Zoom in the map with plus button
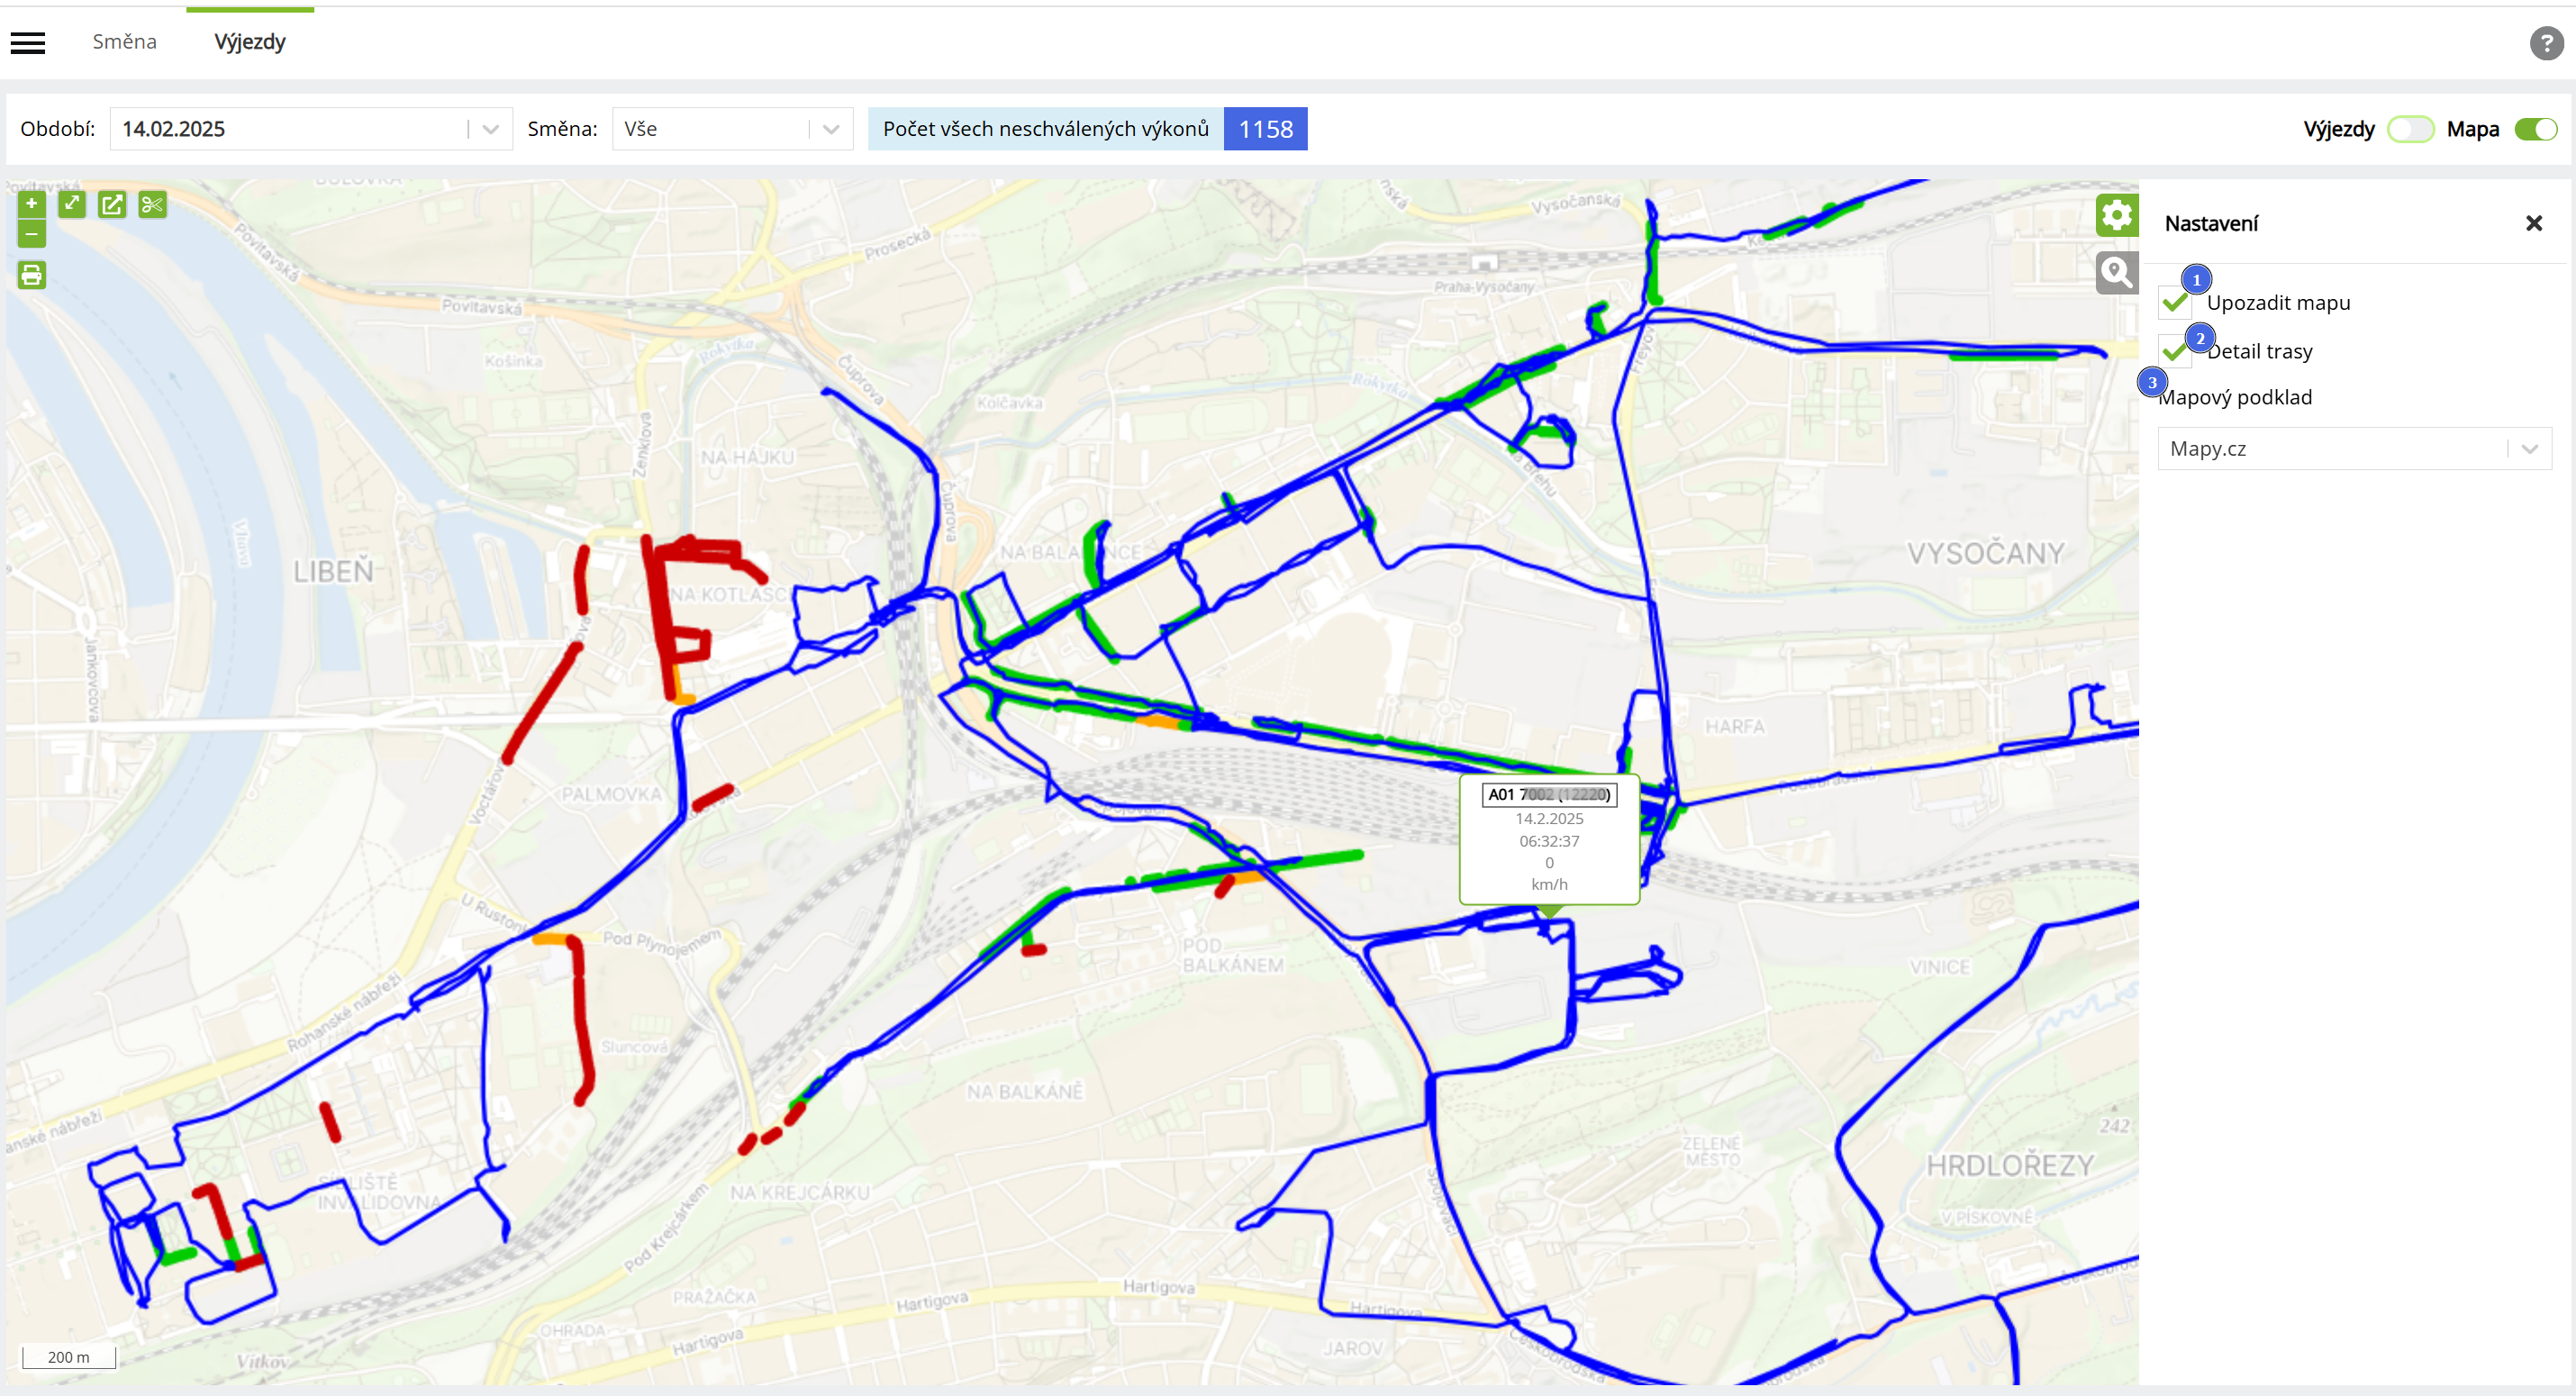This screenshot has height=1396, width=2576. point(32,204)
